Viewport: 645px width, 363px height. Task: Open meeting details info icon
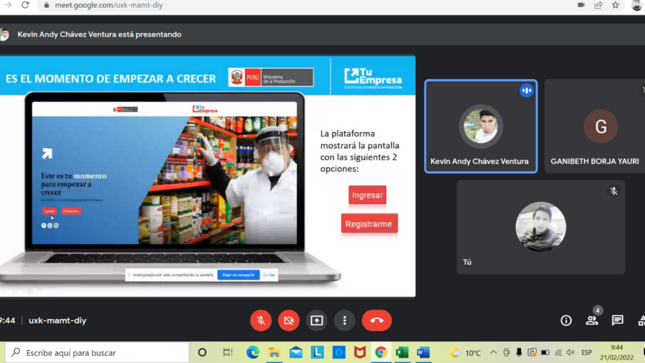pyautogui.click(x=566, y=320)
